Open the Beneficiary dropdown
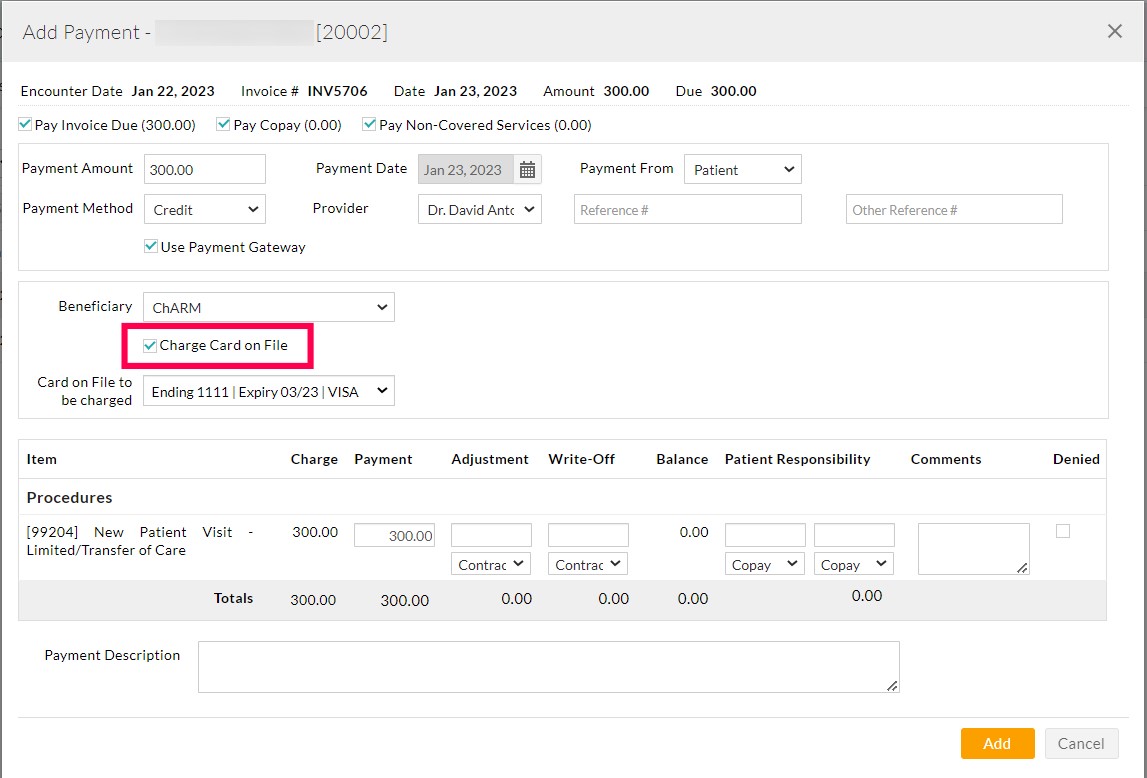The height and width of the screenshot is (778, 1147). point(268,308)
